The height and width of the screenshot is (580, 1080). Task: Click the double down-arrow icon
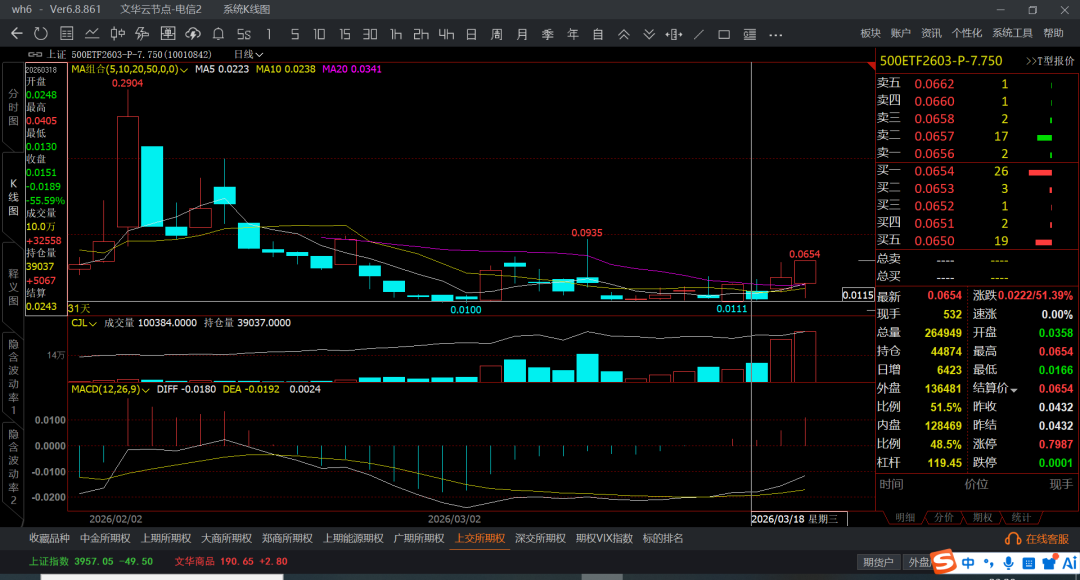tap(649, 34)
